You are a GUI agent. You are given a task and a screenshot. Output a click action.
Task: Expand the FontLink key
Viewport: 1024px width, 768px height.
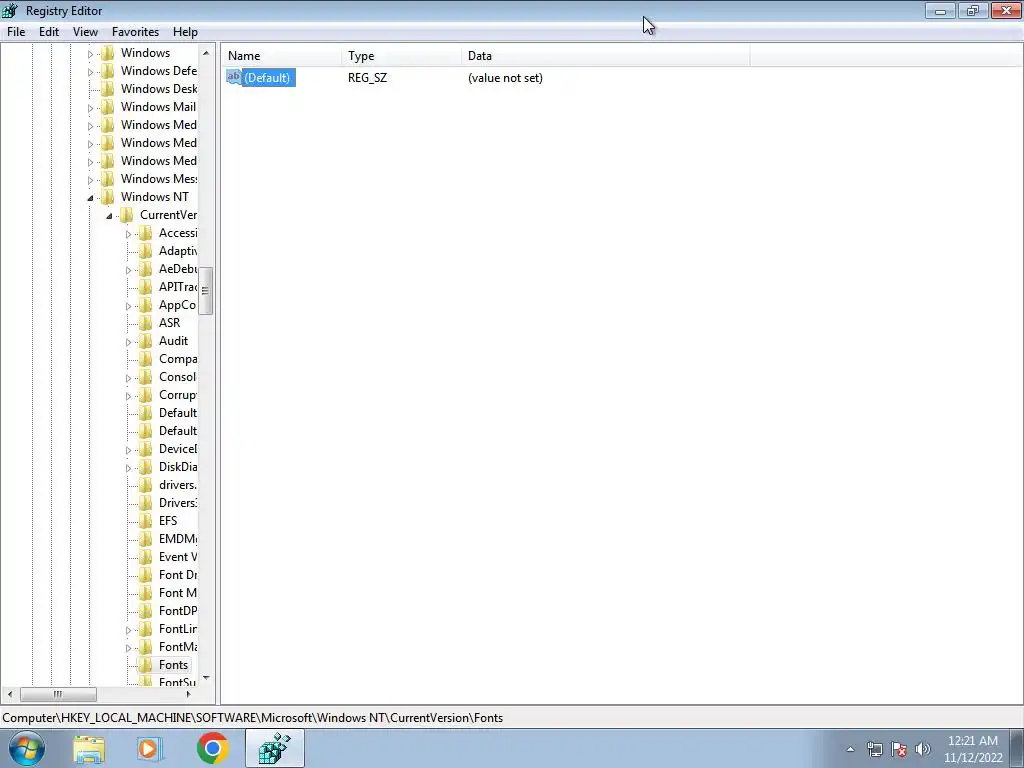128,630
